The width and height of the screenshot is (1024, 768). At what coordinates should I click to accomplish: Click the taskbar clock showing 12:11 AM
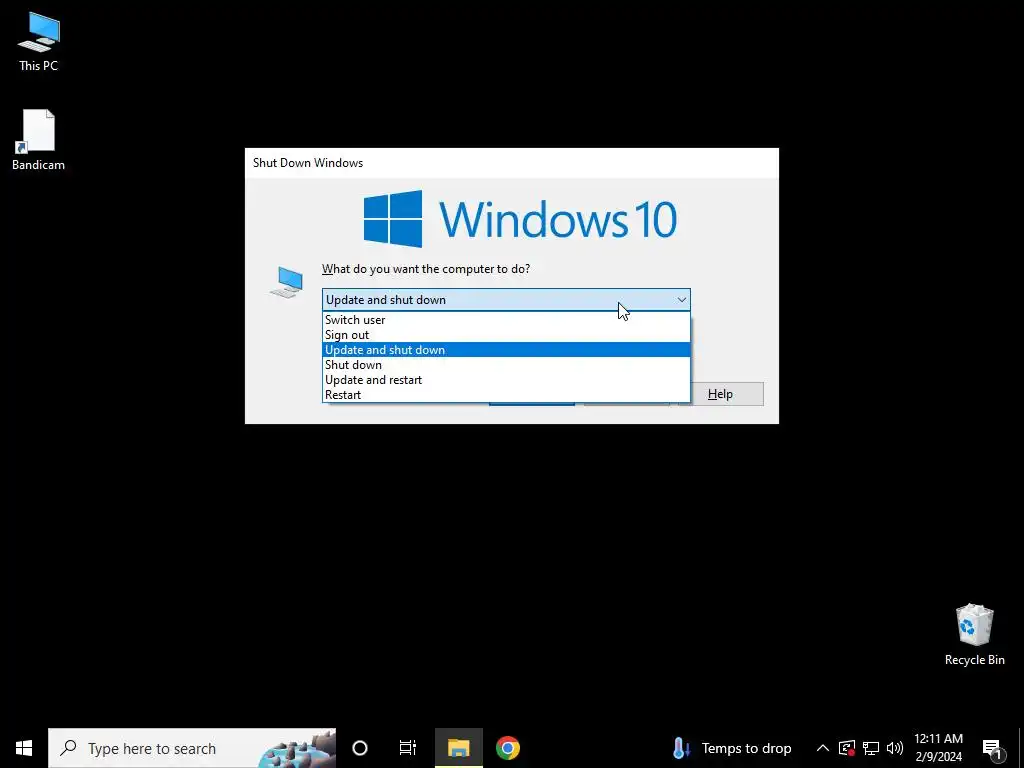click(x=938, y=748)
